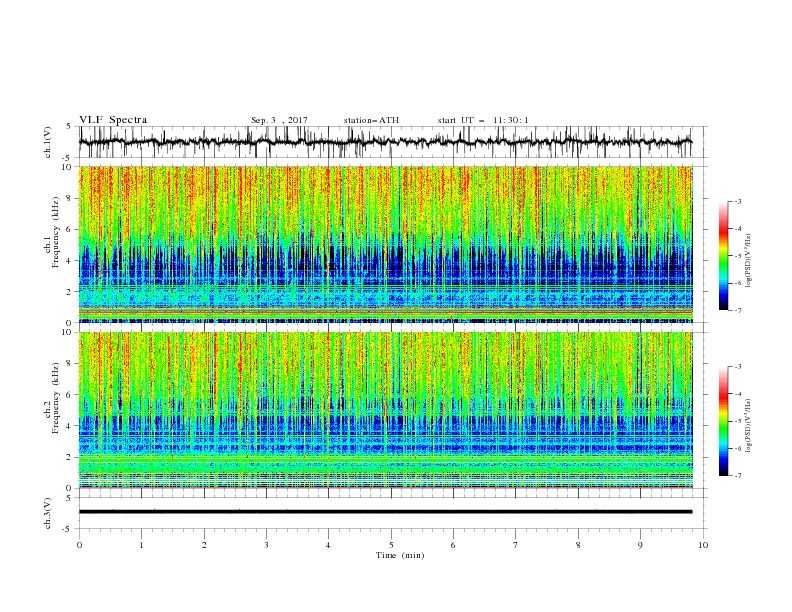
Task: Click the time axis tick label '9'
Action: coord(640,545)
